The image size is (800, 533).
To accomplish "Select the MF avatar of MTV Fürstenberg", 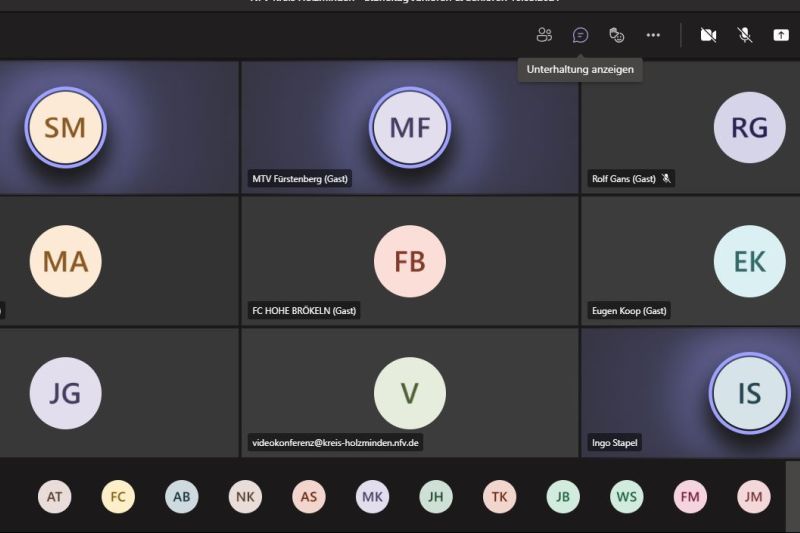I will click(x=410, y=128).
